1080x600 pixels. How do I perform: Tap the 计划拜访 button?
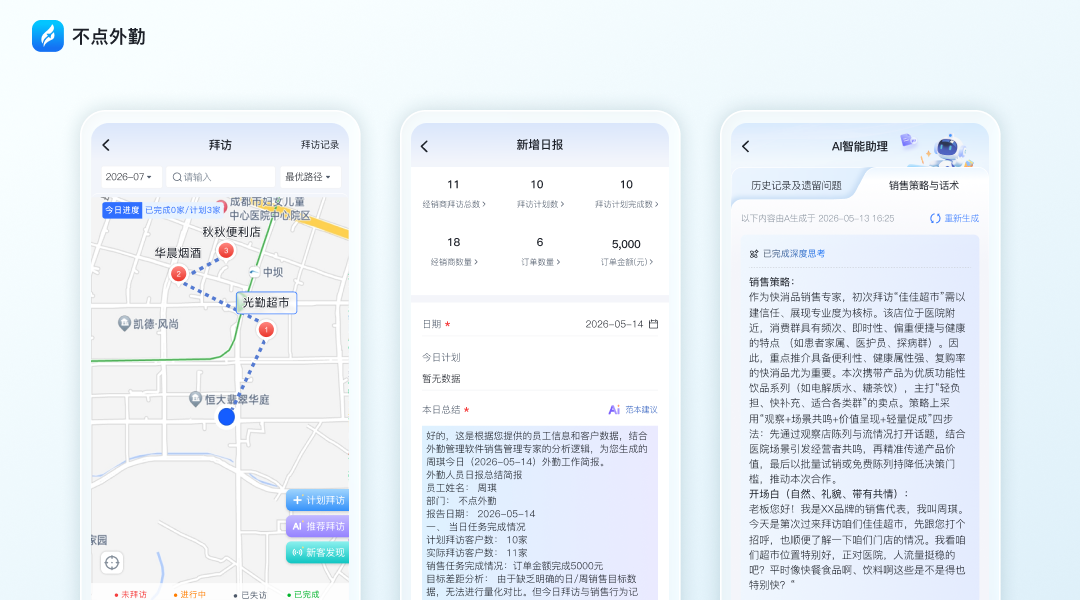(x=318, y=500)
